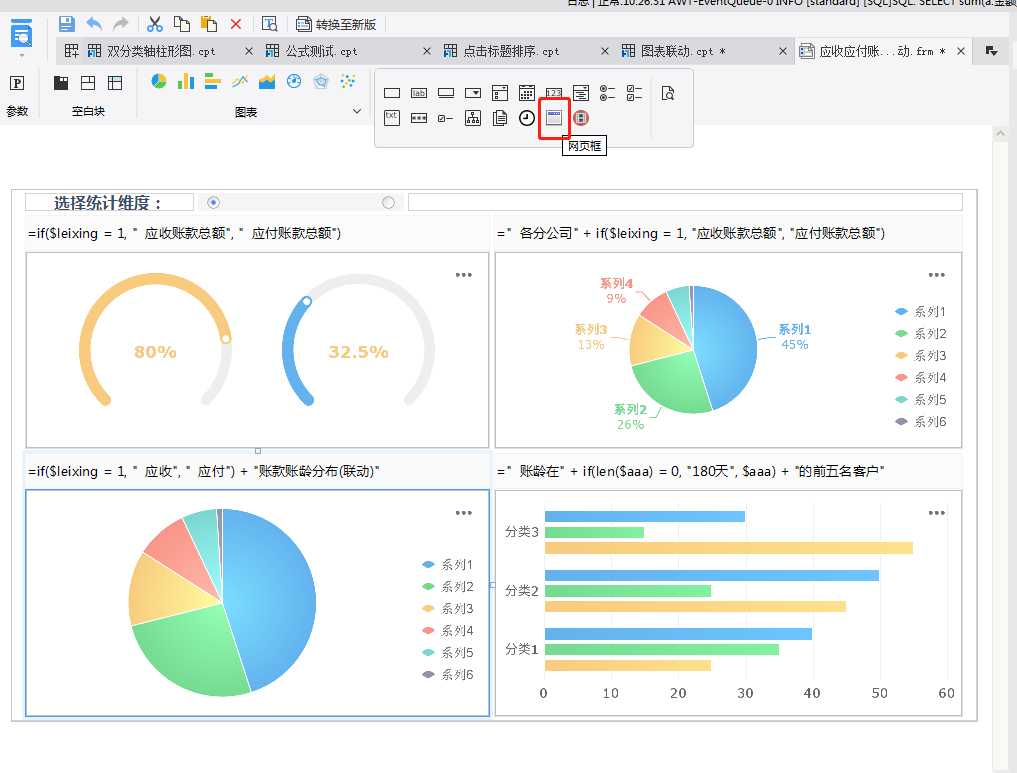Click the vertical scrollbar up arrow

click(x=999, y=134)
